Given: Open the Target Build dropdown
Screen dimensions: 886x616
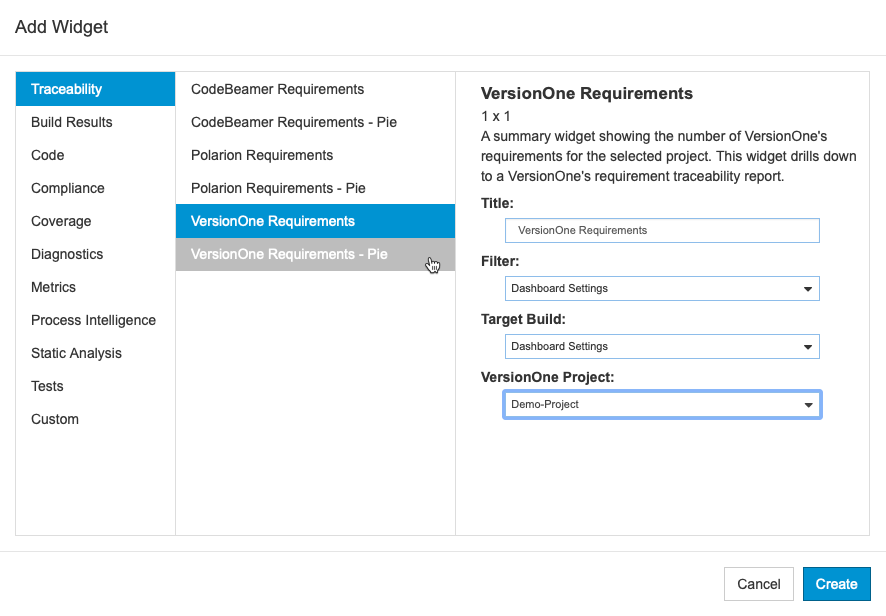Looking at the screenshot, I should 662,346.
